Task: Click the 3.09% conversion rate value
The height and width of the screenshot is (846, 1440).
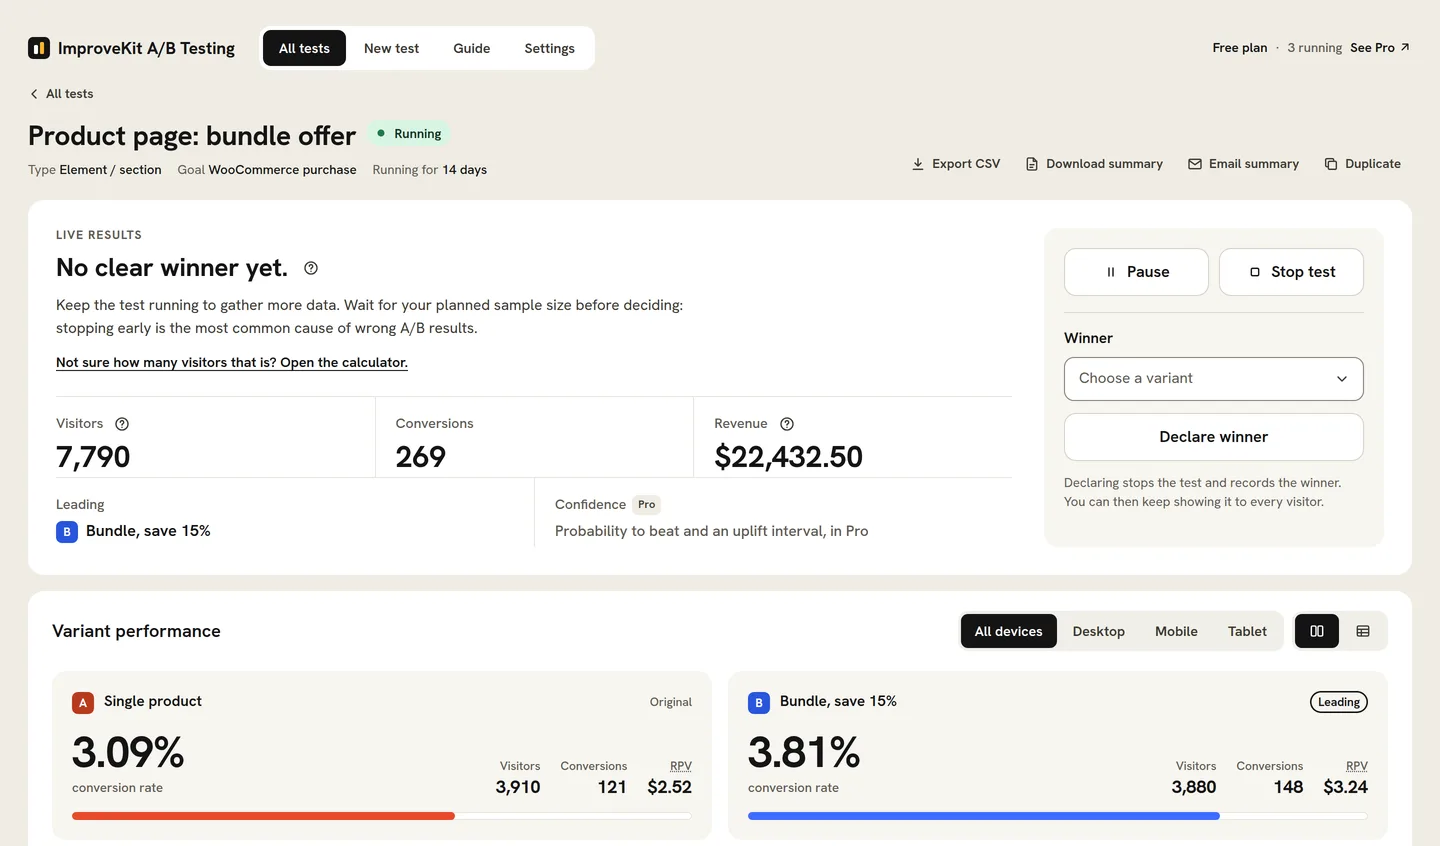Action: click(128, 752)
